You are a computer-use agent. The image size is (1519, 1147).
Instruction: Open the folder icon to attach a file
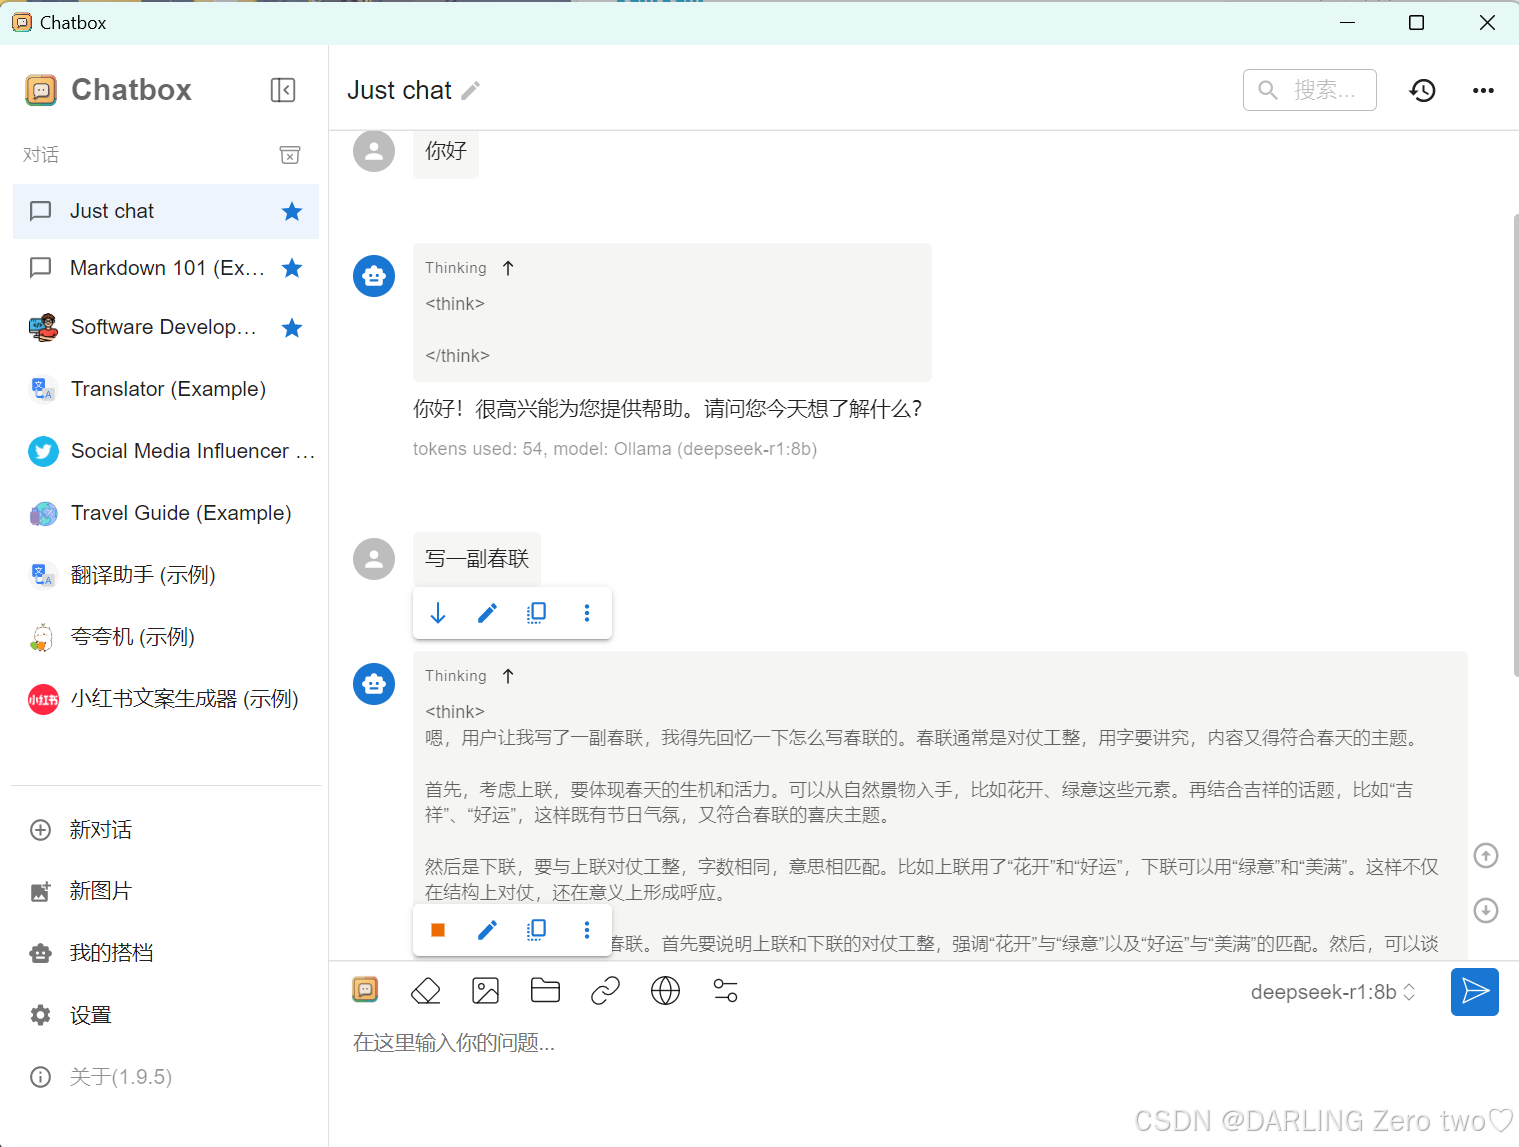545,991
